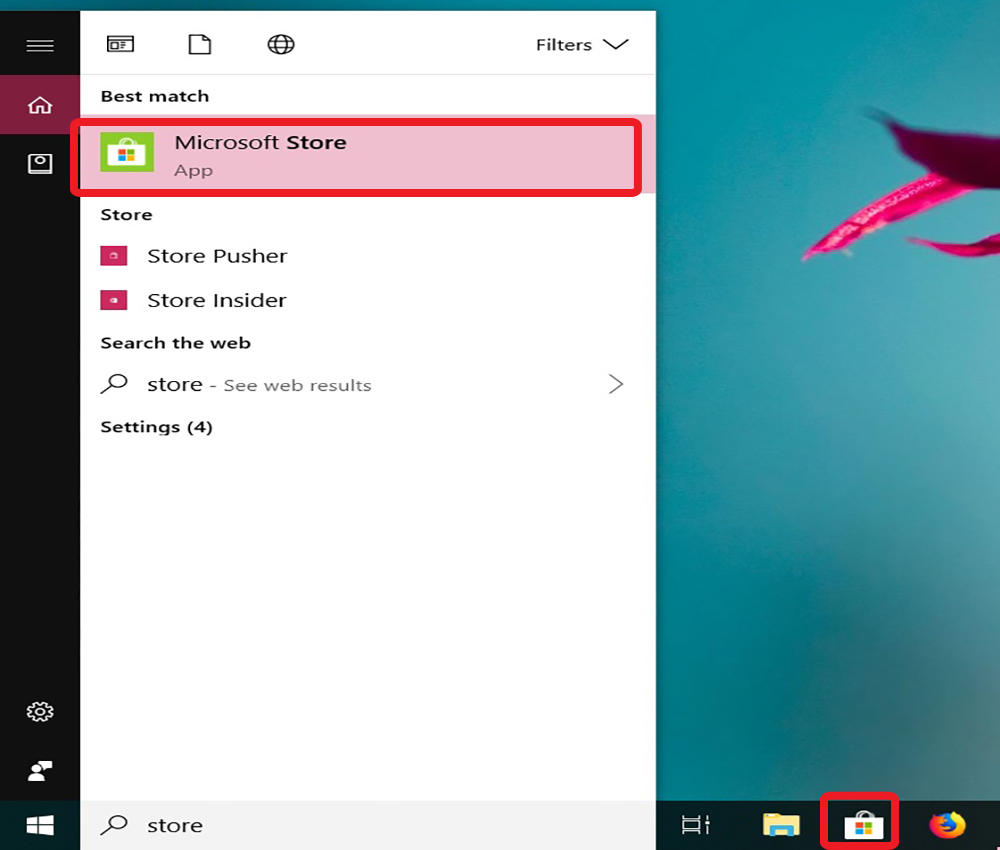Filter results by Apps icon

(x=120, y=44)
